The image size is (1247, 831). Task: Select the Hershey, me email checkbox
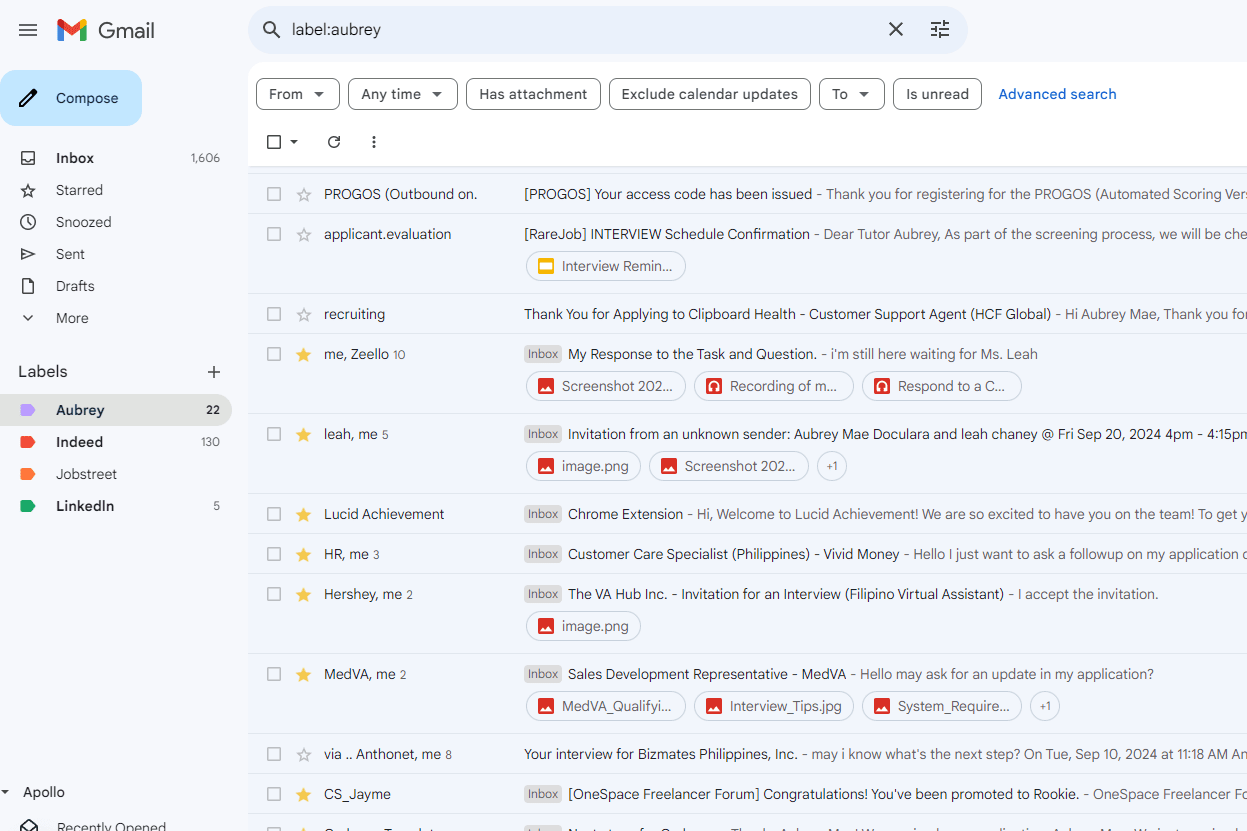click(274, 594)
